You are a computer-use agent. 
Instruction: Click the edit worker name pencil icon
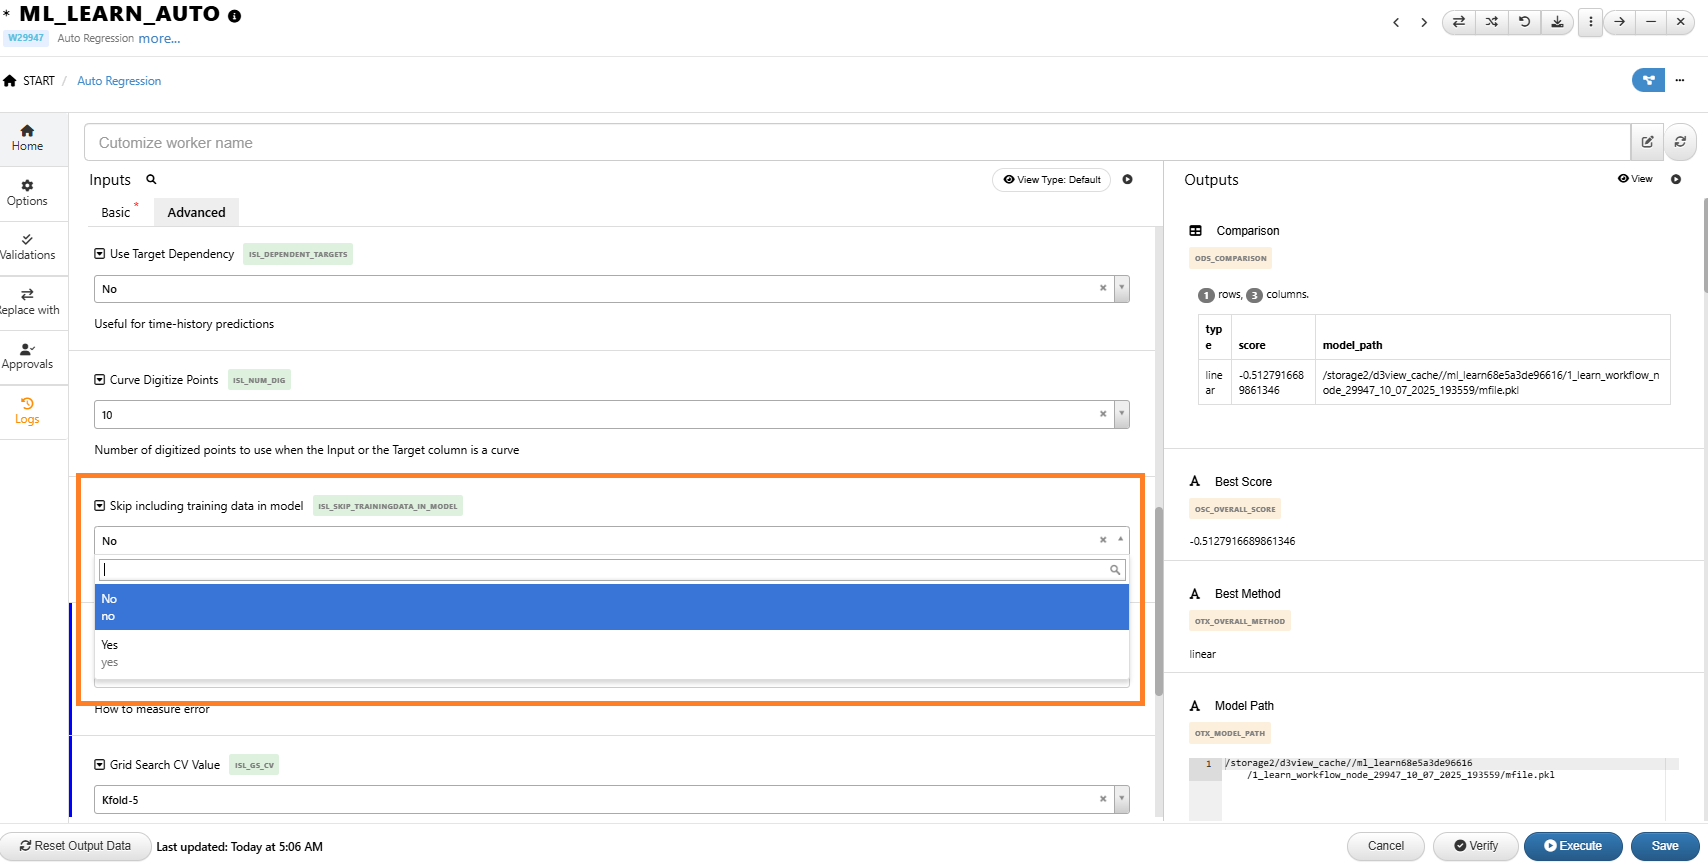[1647, 142]
